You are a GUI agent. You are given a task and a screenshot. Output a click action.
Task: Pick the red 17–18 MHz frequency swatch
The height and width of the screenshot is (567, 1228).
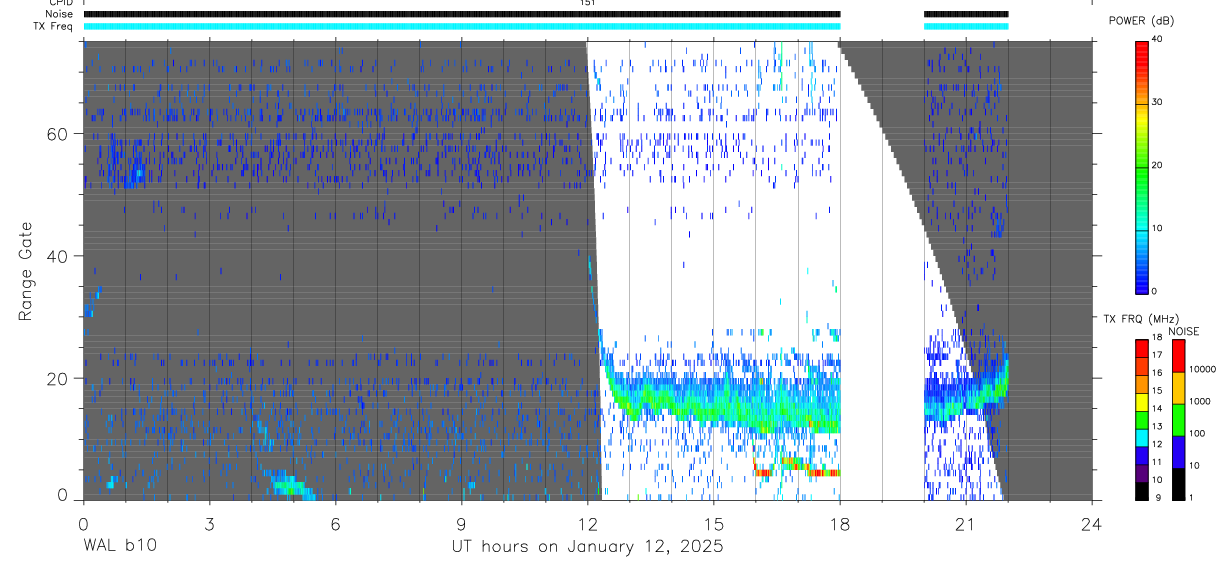pyautogui.click(x=1141, y=348)
